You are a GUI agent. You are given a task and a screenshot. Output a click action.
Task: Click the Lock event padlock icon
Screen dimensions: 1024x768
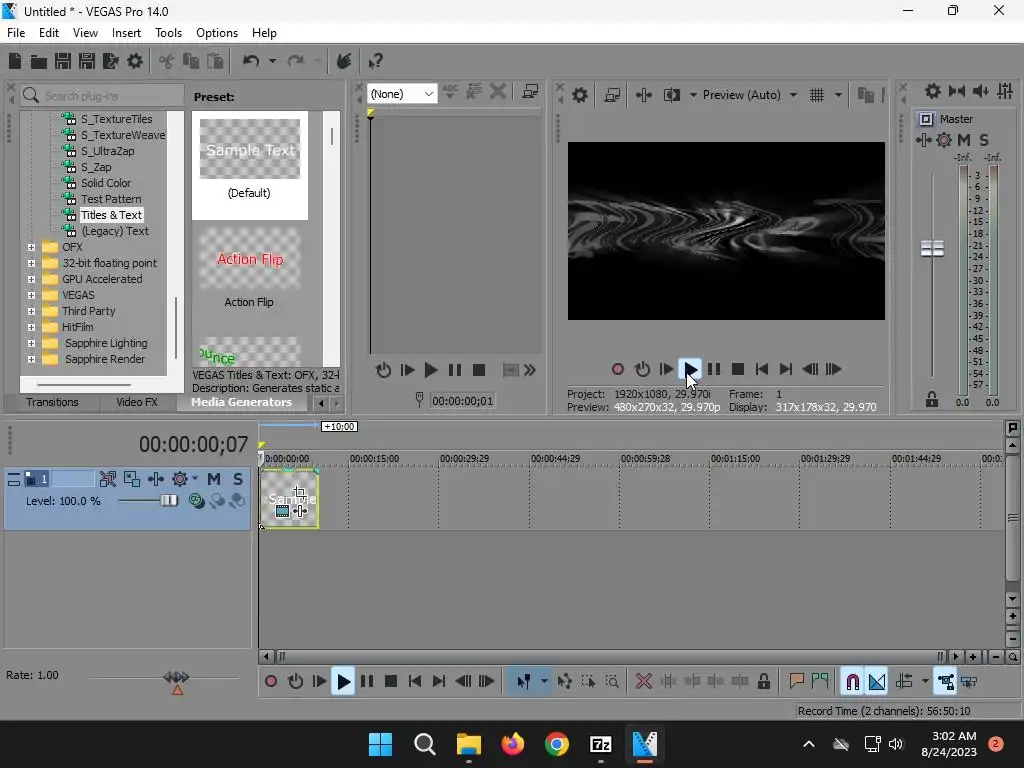coord(763,682)
